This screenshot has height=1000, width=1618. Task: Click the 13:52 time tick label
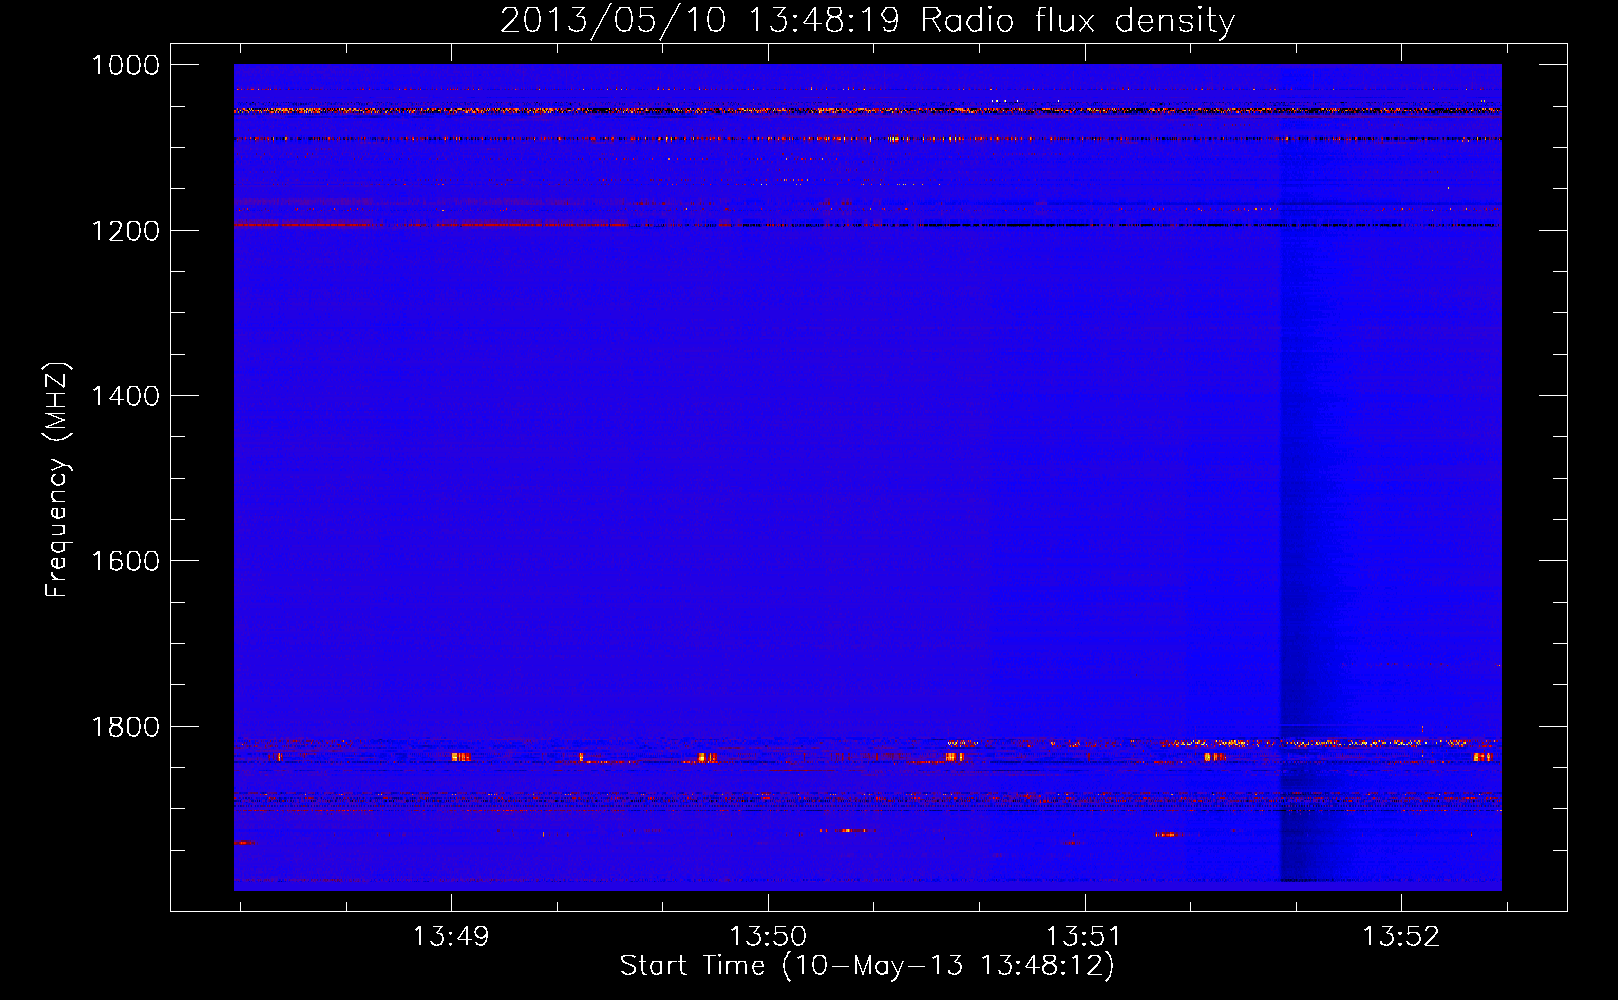tap(1401, 936)
